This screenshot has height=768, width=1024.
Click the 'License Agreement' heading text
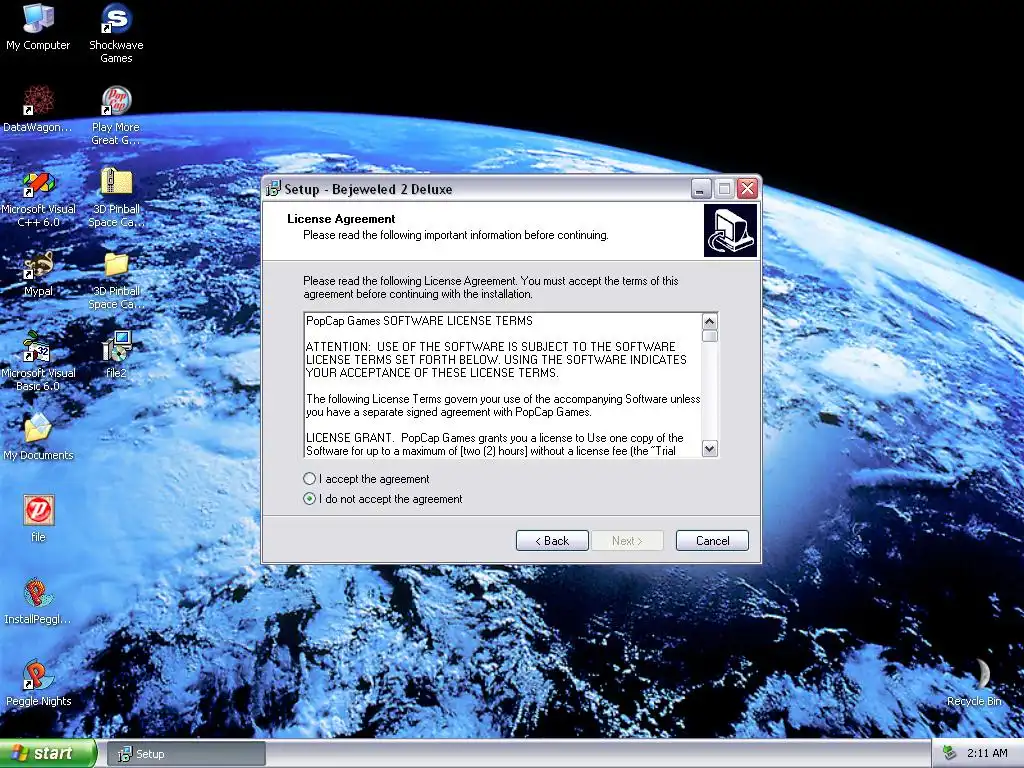click(341, 219)
